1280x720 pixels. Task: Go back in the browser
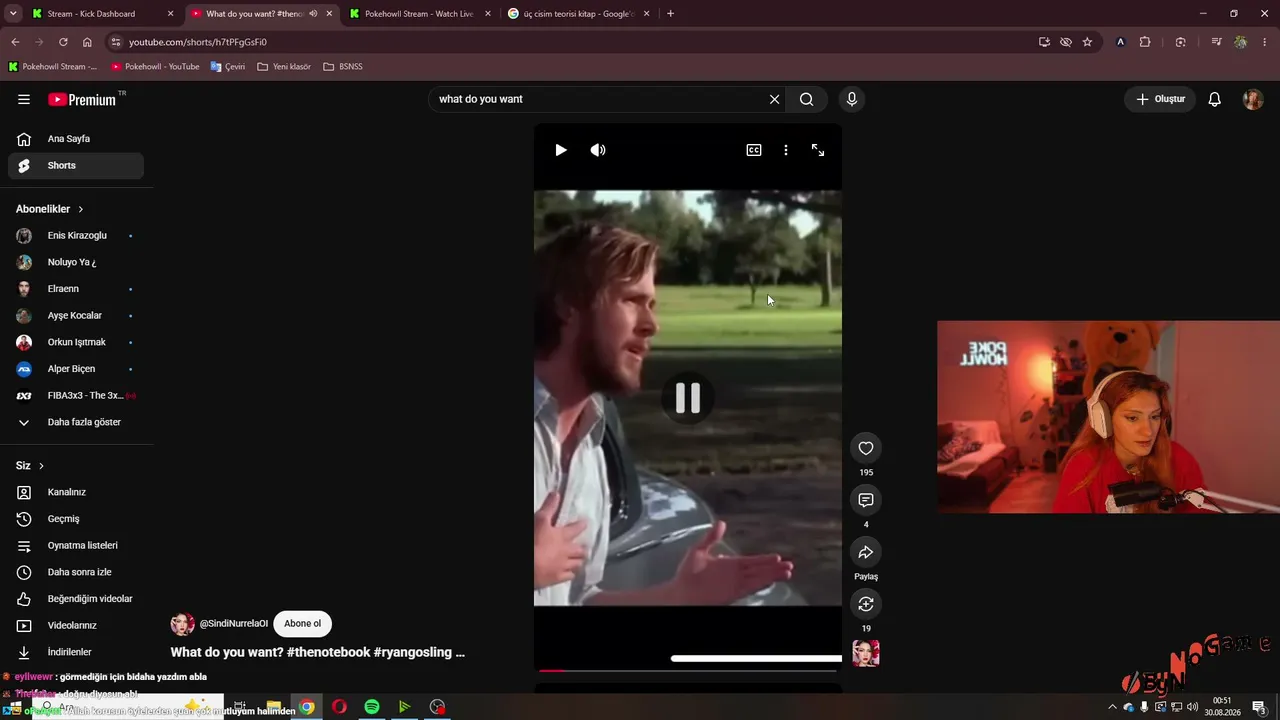[15, 42]
